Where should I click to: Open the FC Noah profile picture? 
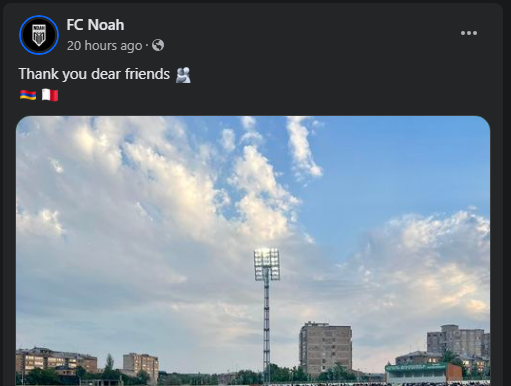(x=39, y=35)
